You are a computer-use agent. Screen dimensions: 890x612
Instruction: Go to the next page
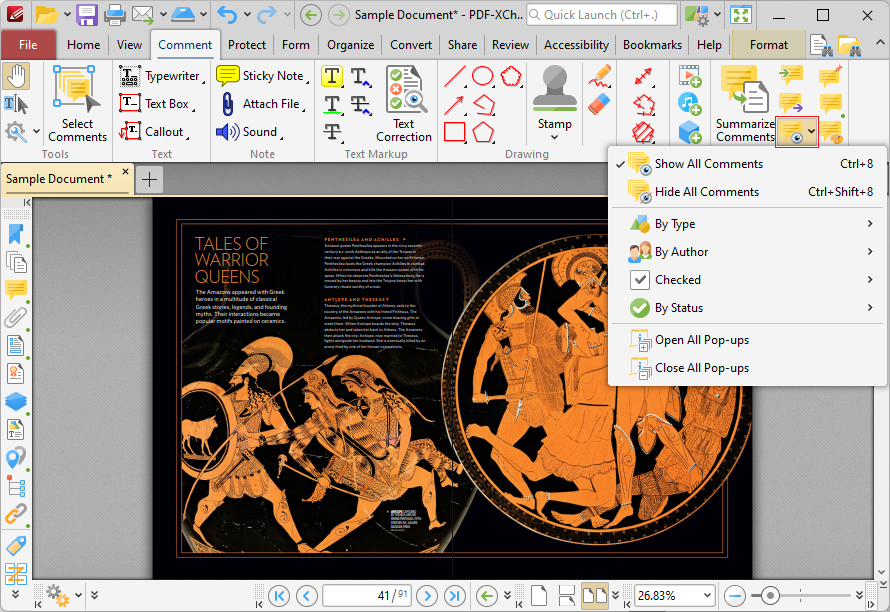tap(427, 596)
